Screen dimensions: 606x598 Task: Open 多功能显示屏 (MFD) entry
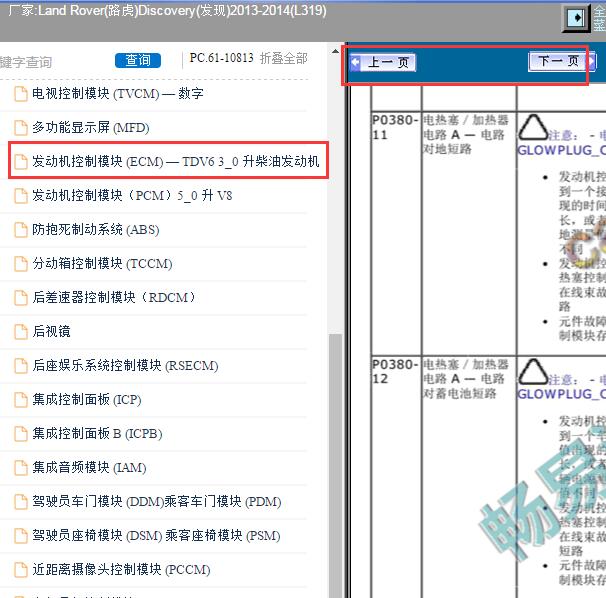[x=91, y=128]
